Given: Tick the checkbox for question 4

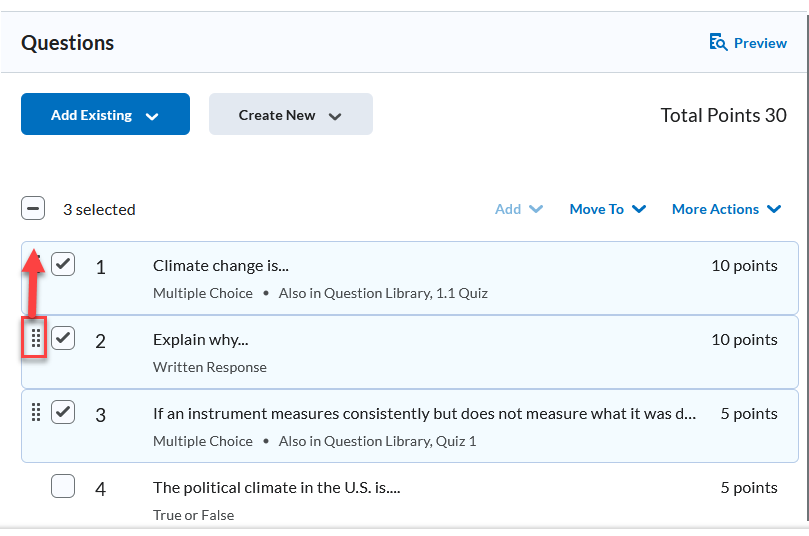Looking at the screenshot, I should (x=63, y=486).
